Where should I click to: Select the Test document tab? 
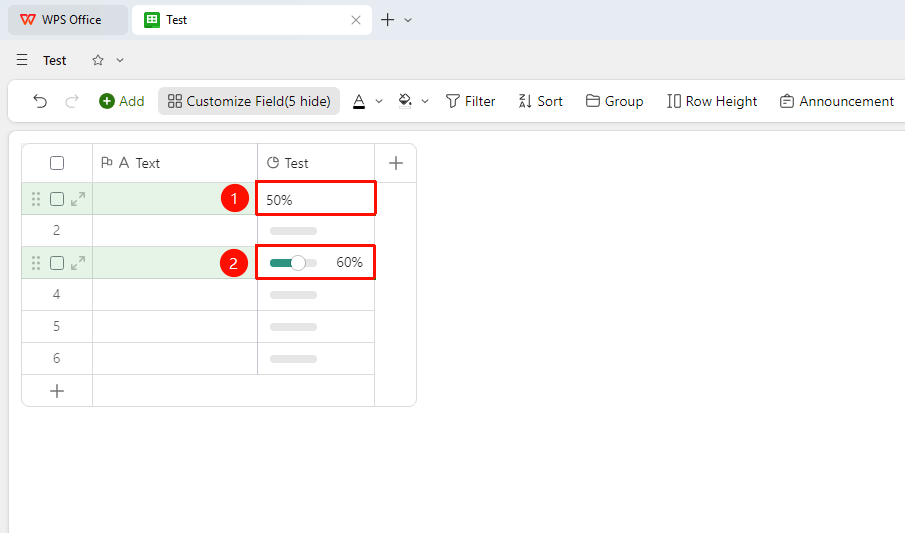(x=252, y=20)
